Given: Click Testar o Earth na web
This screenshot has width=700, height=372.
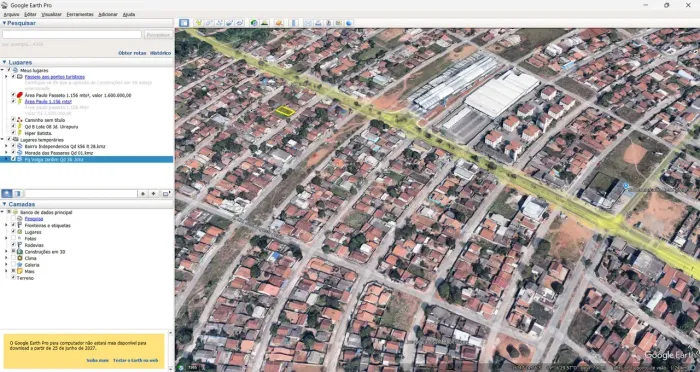Looking at the screenshot, I should 135,360.
